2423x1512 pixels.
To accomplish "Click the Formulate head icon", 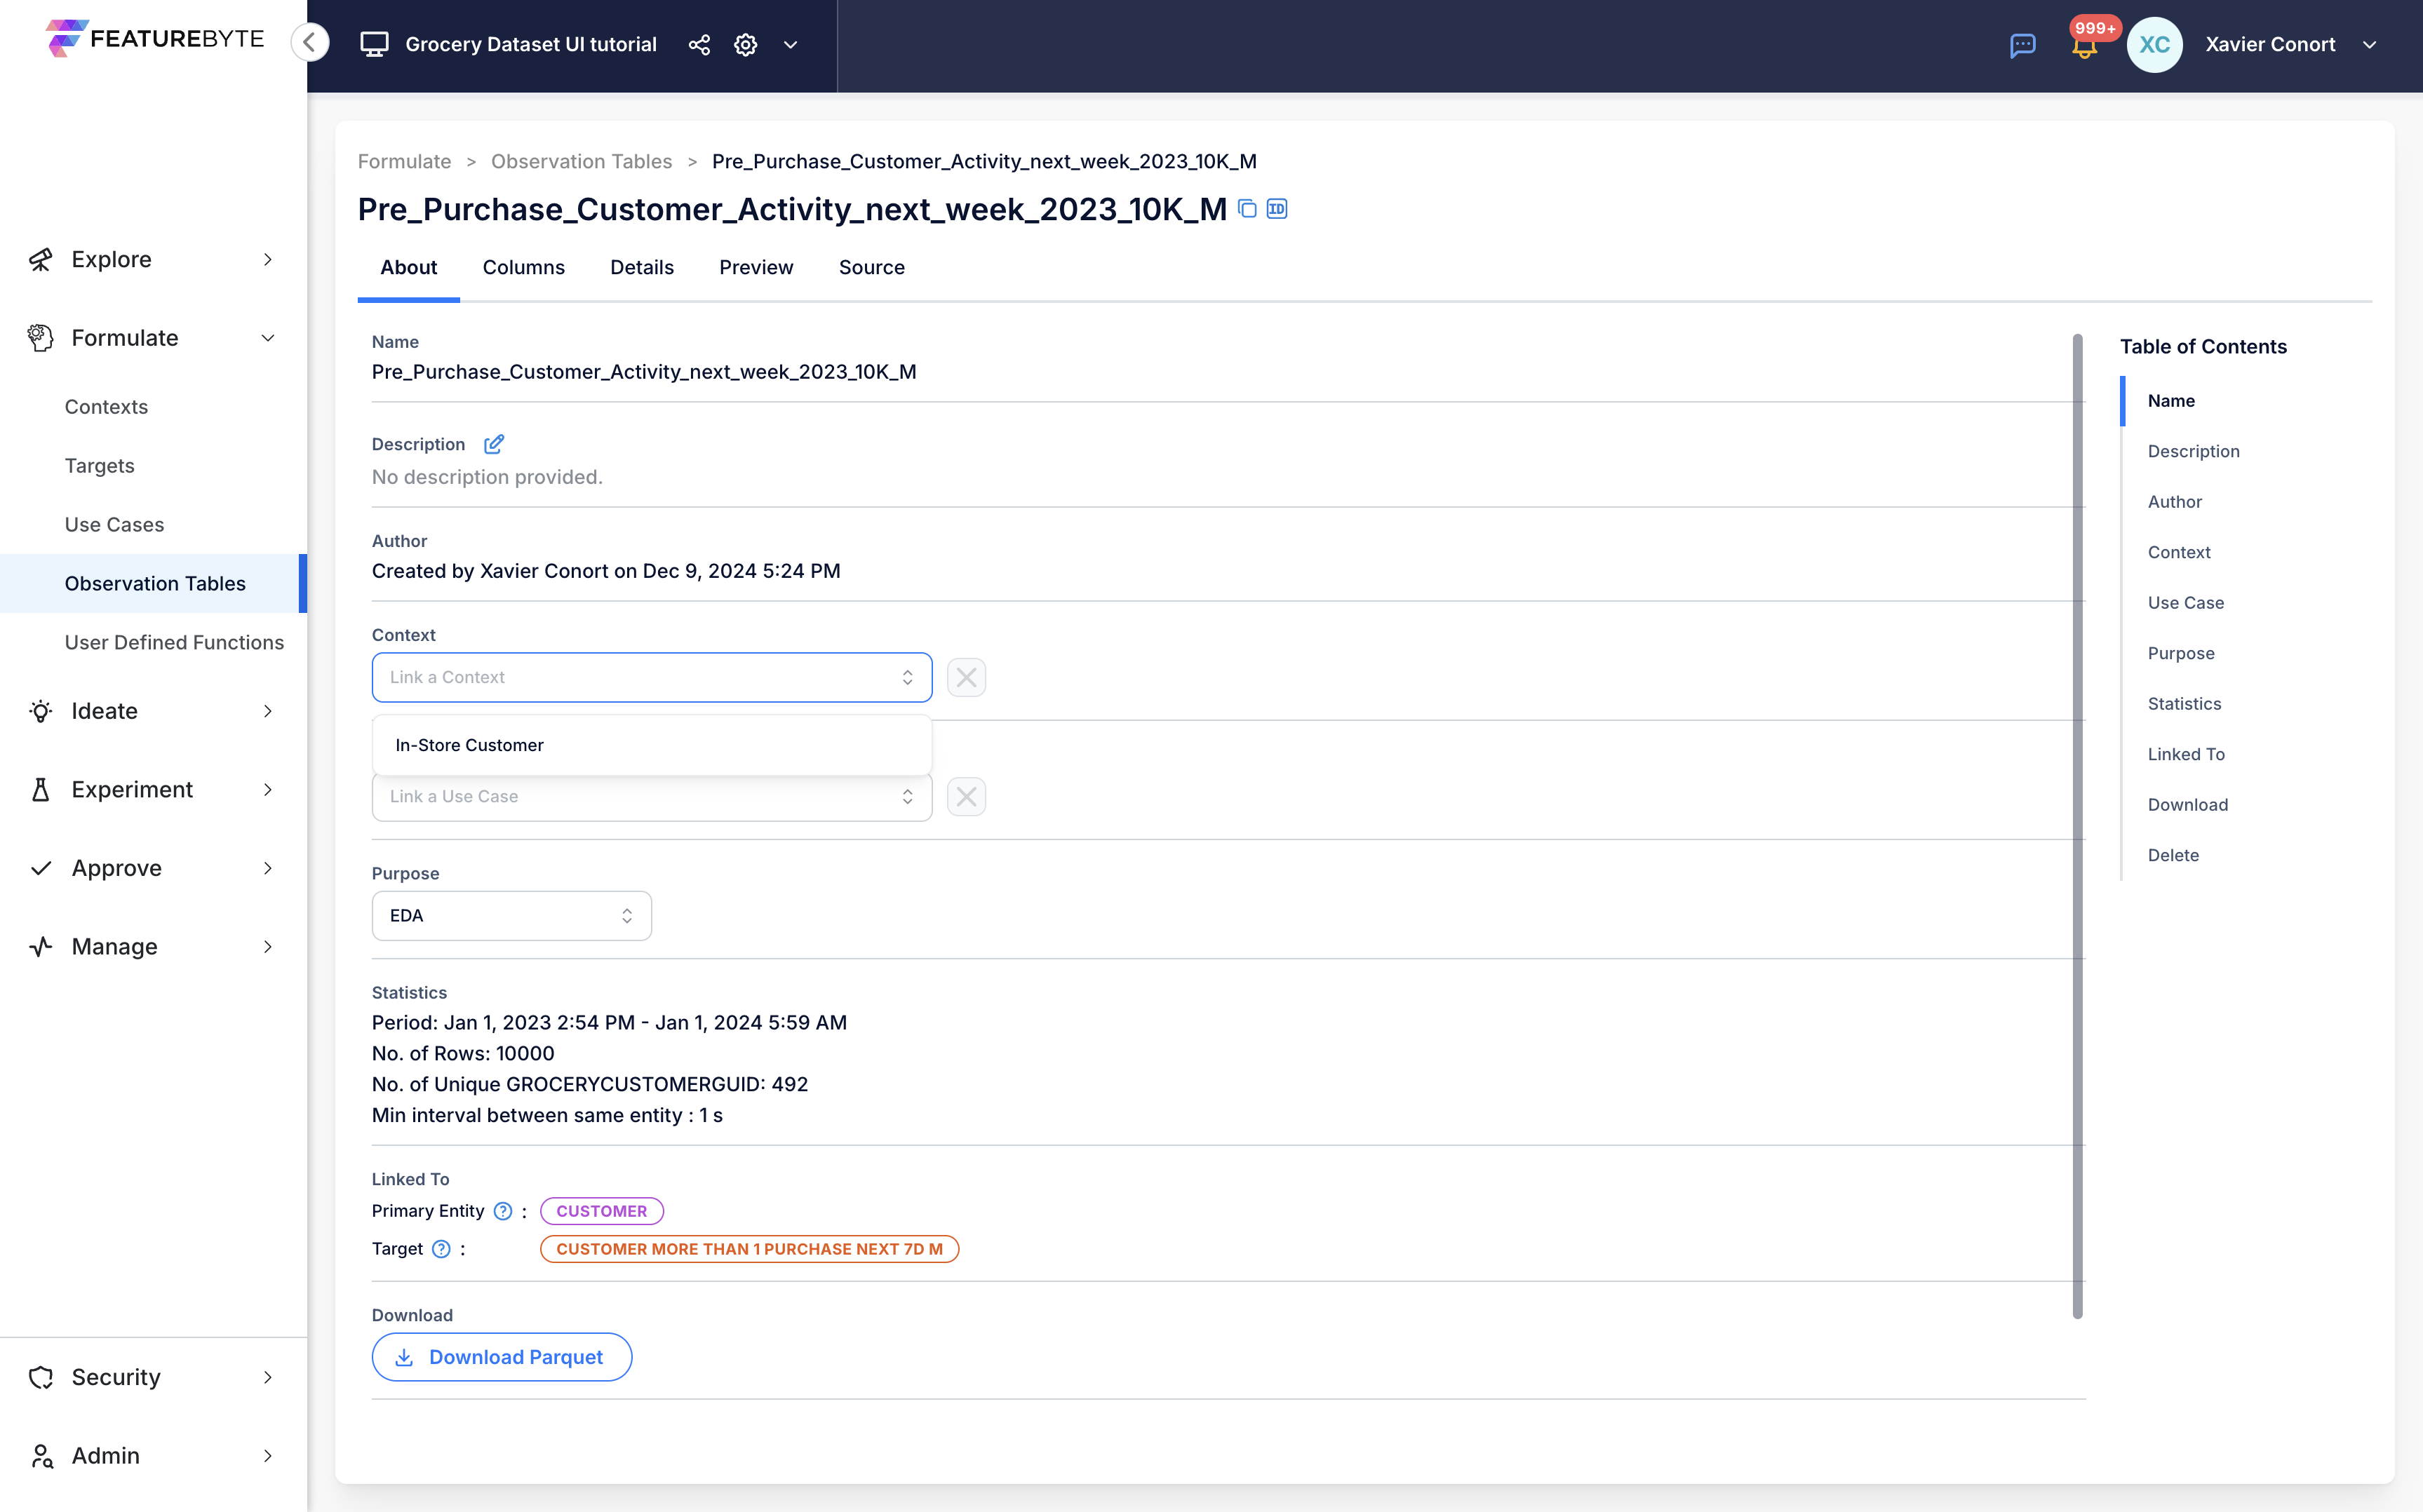I will click(x=40, y=338).
